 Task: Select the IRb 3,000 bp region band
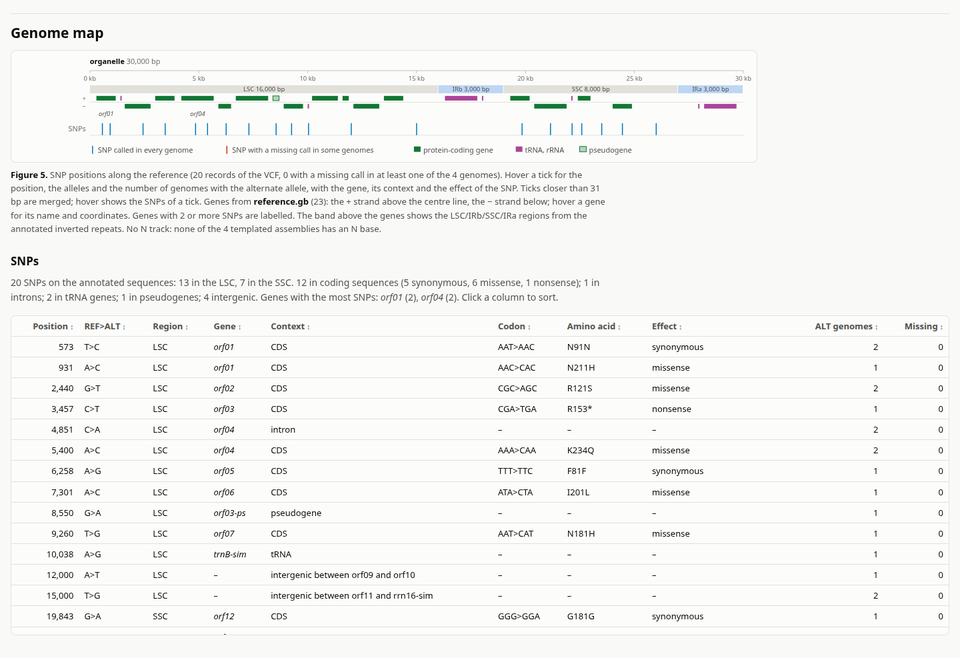tap(471, 89)
